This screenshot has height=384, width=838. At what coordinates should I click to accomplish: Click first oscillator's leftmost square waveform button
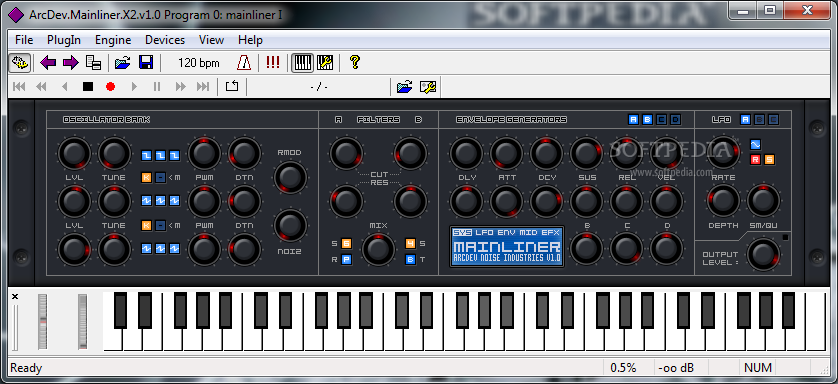click(146, 155)
